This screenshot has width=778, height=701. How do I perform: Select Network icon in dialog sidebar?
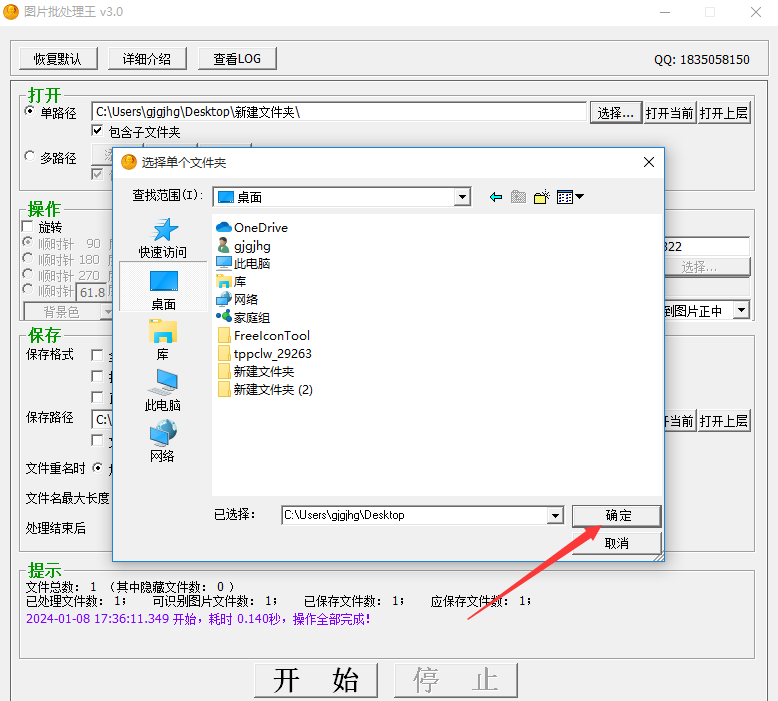click(x=163, y=433)
